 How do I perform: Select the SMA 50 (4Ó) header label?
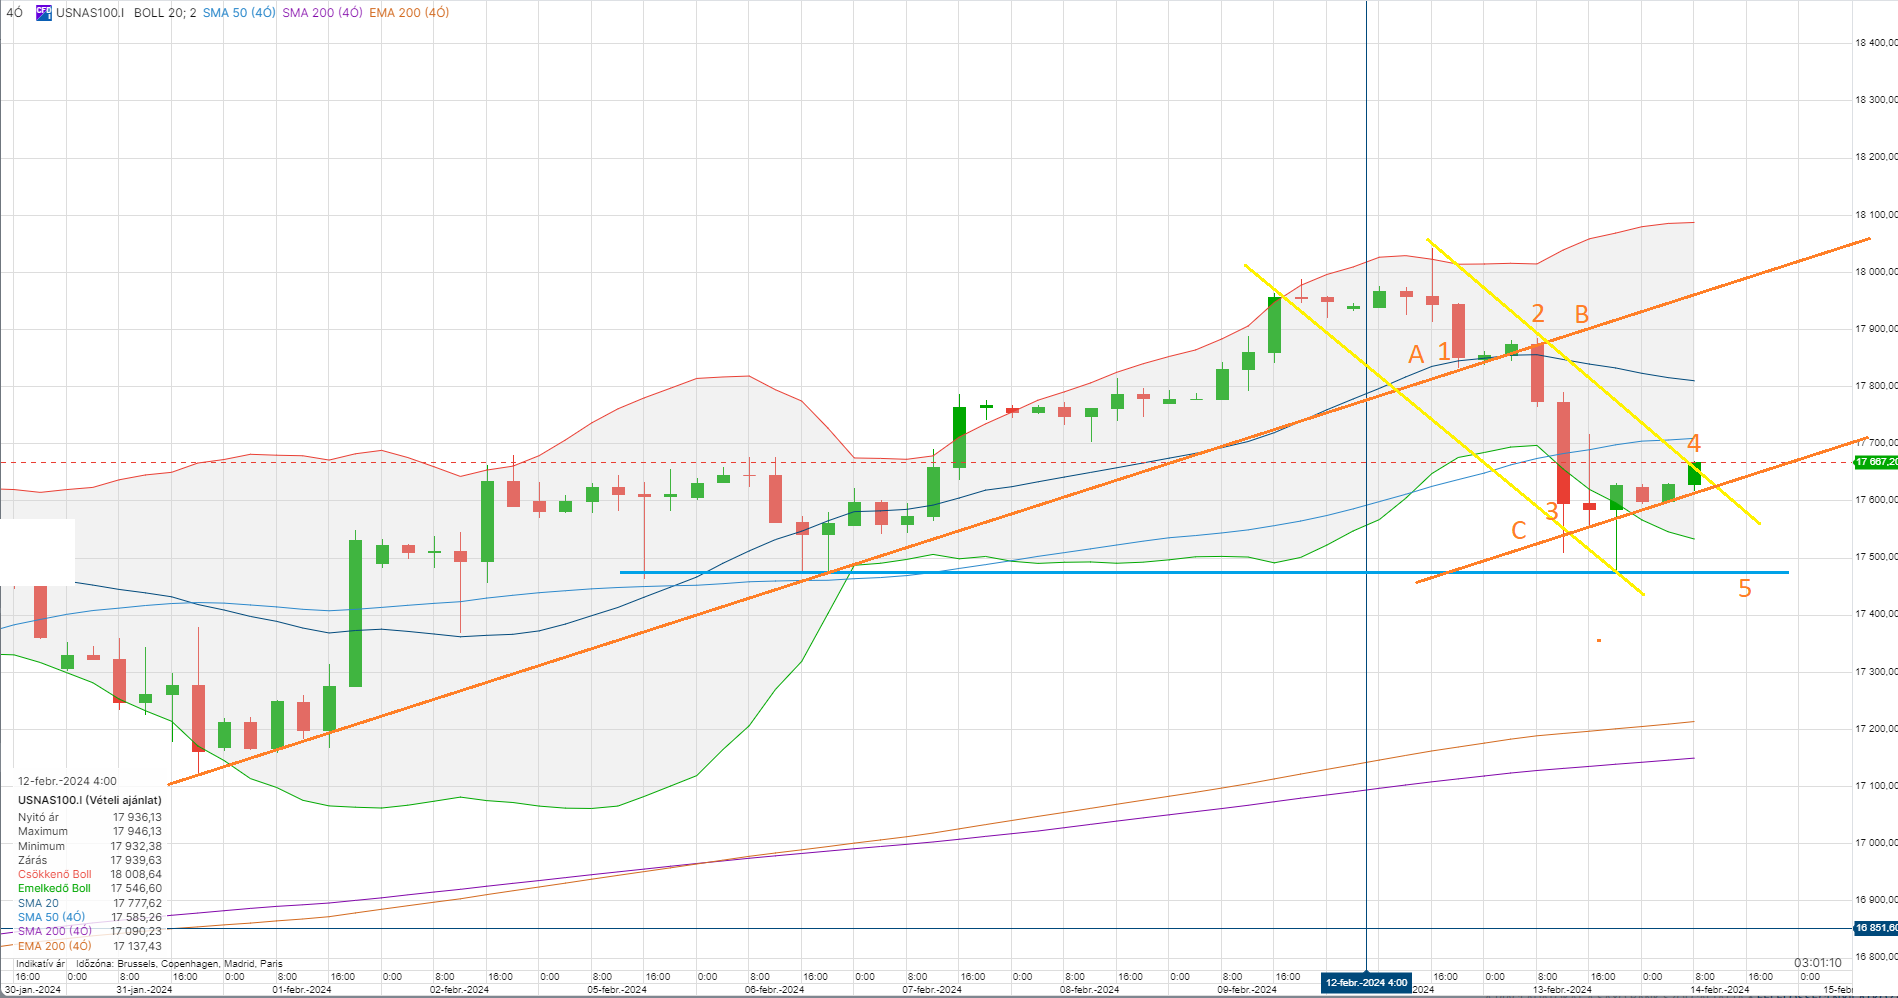point(239,13)
